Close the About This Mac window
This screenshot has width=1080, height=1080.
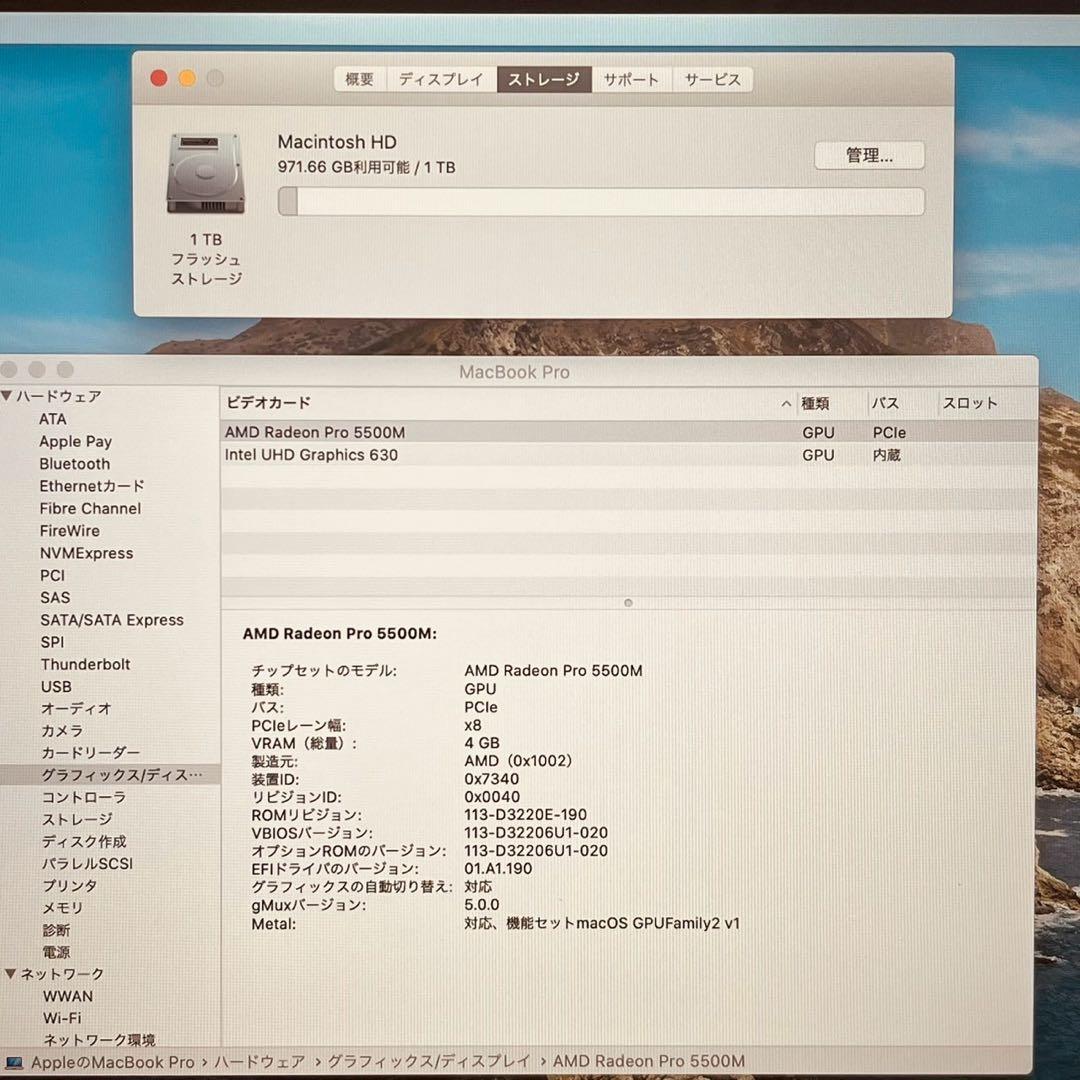[159, 79]
